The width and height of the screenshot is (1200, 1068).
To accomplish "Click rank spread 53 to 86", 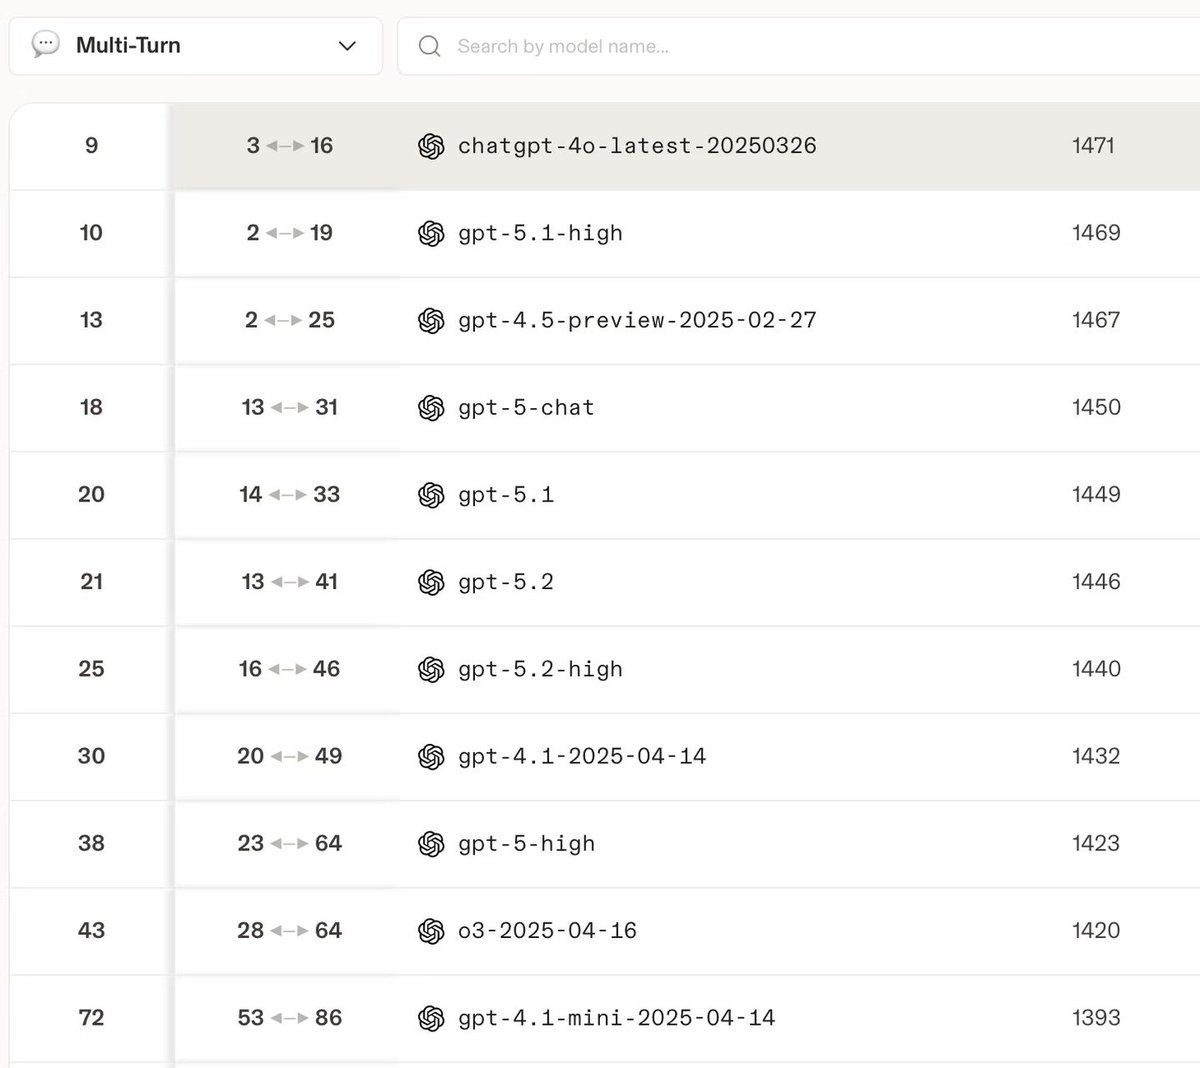I will (290, 1018).
